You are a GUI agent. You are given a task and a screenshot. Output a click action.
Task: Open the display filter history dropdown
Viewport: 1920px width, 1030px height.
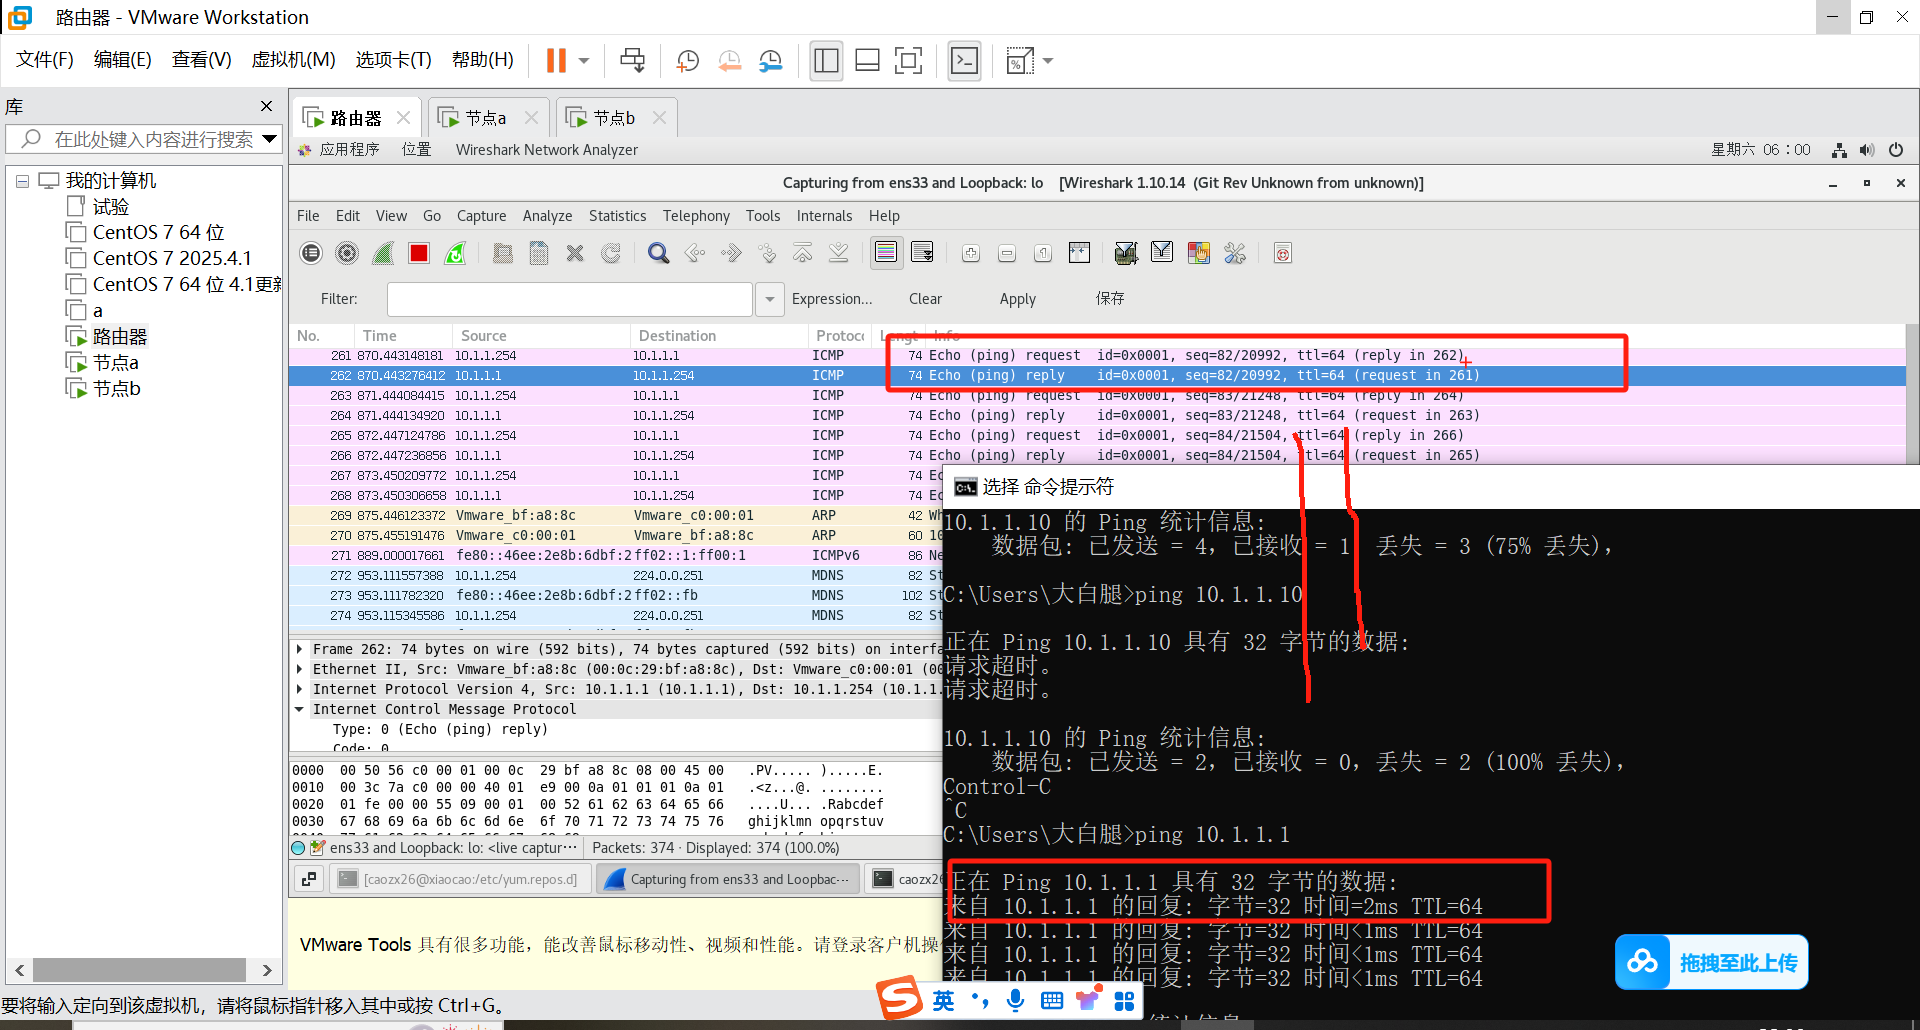click(769, 299)
